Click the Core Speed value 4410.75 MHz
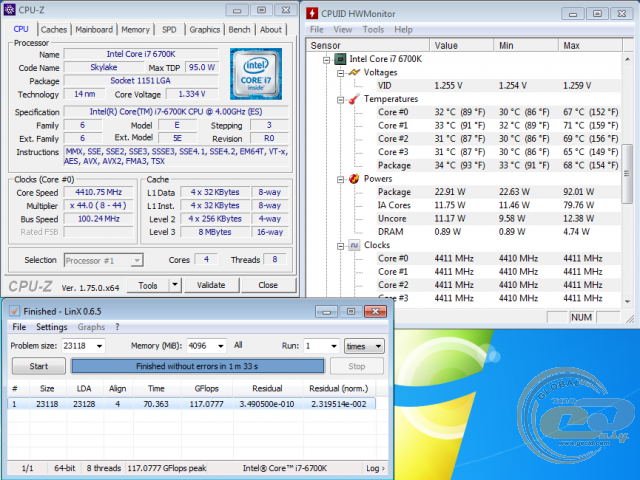 tap(98, 192)
